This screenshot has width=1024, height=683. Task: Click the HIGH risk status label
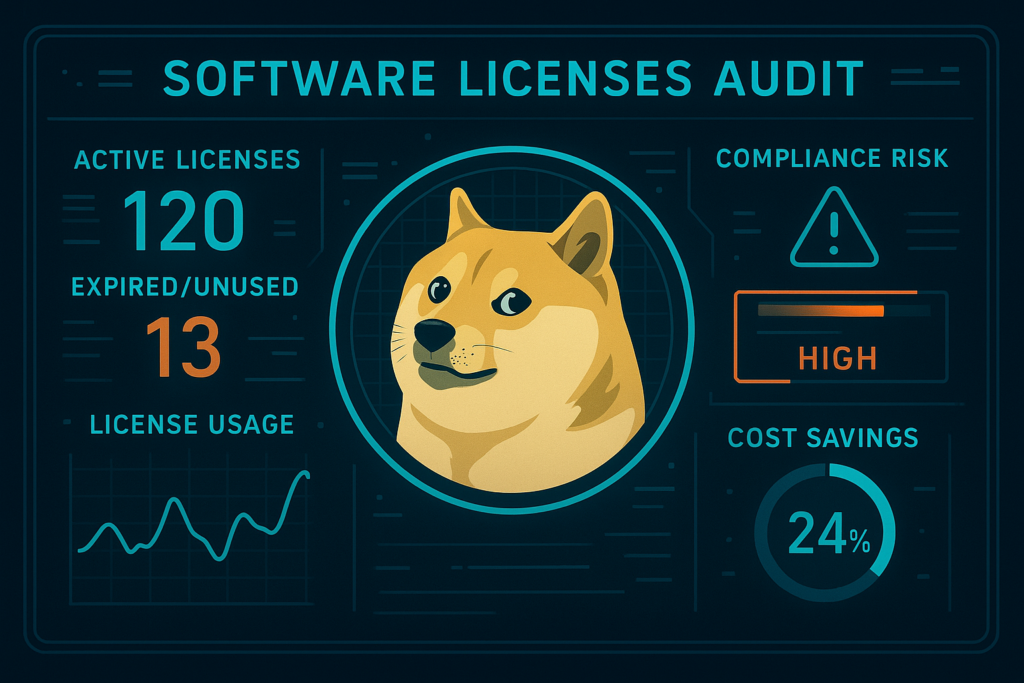[838, 358]
